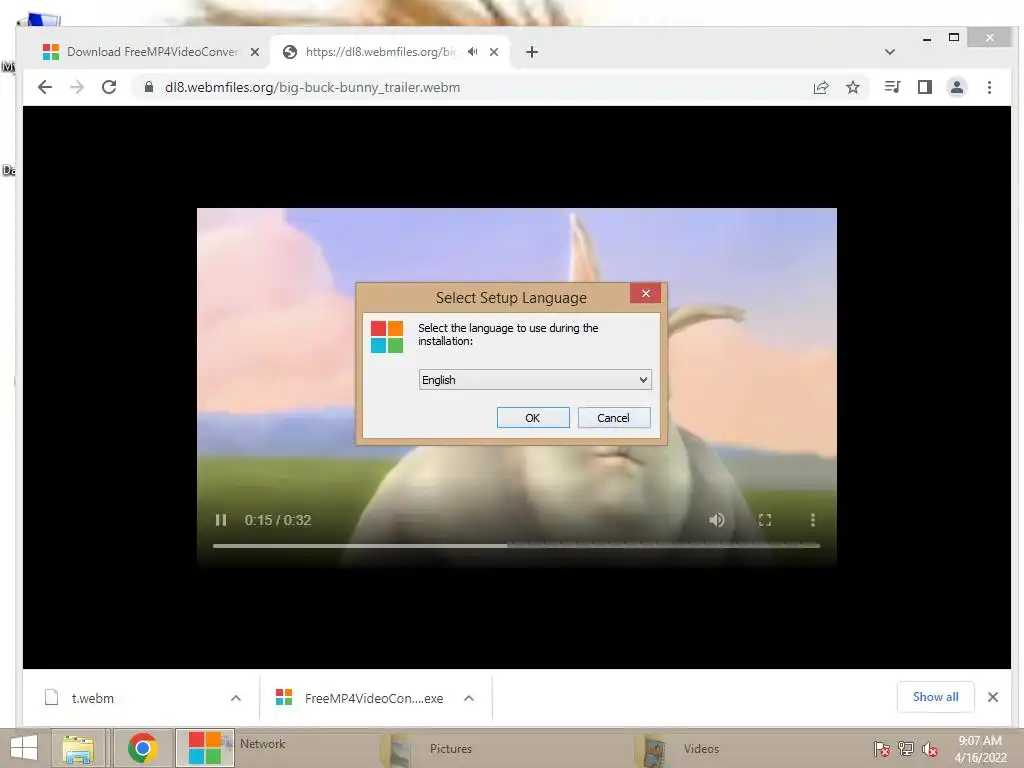Open media controls icon in toolbar
This screenshot has height=768, width=1024.
[x=892, y=87]
